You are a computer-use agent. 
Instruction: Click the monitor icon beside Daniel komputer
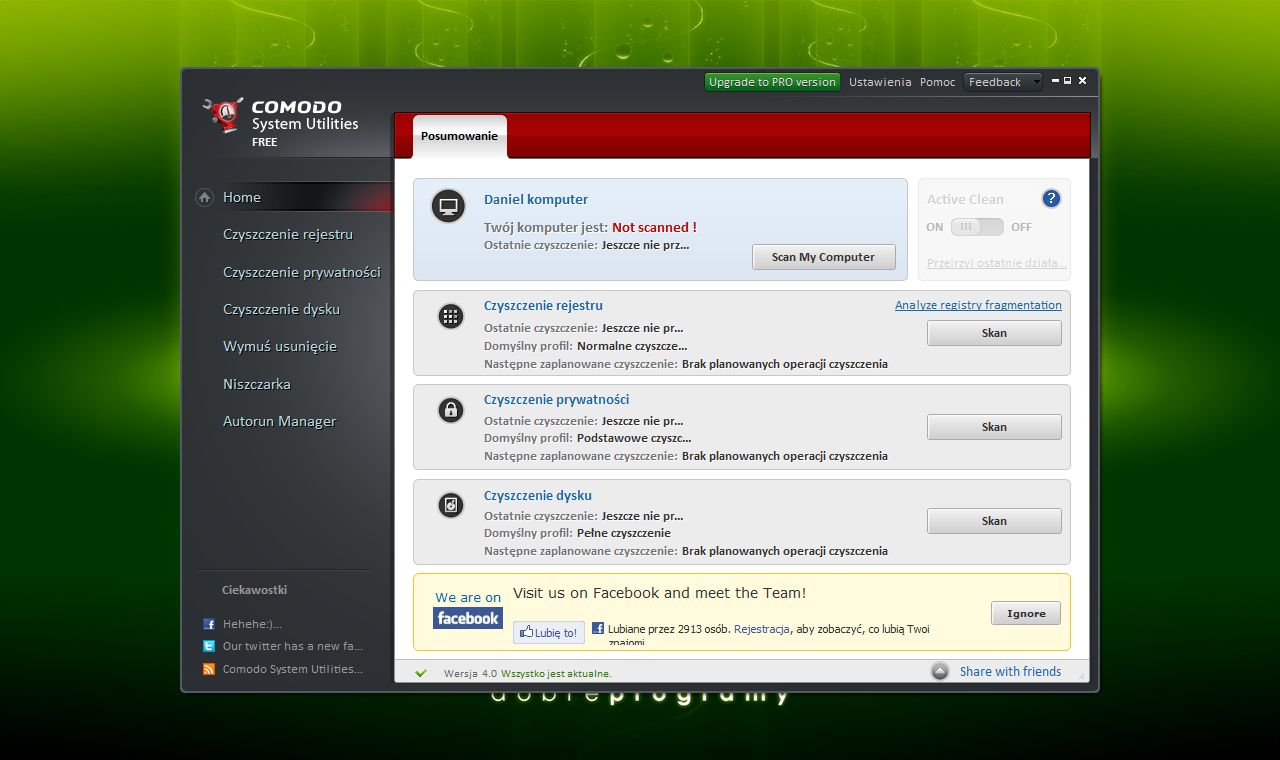pyautogui.click(x=447, y=206)
